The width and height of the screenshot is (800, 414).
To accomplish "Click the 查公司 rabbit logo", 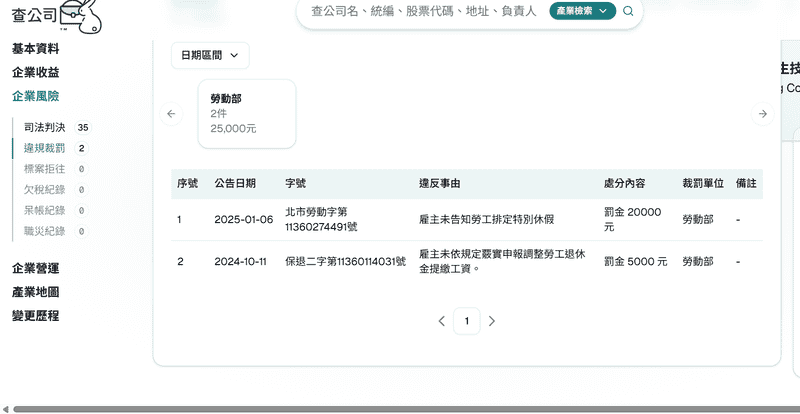I will 57,15.
